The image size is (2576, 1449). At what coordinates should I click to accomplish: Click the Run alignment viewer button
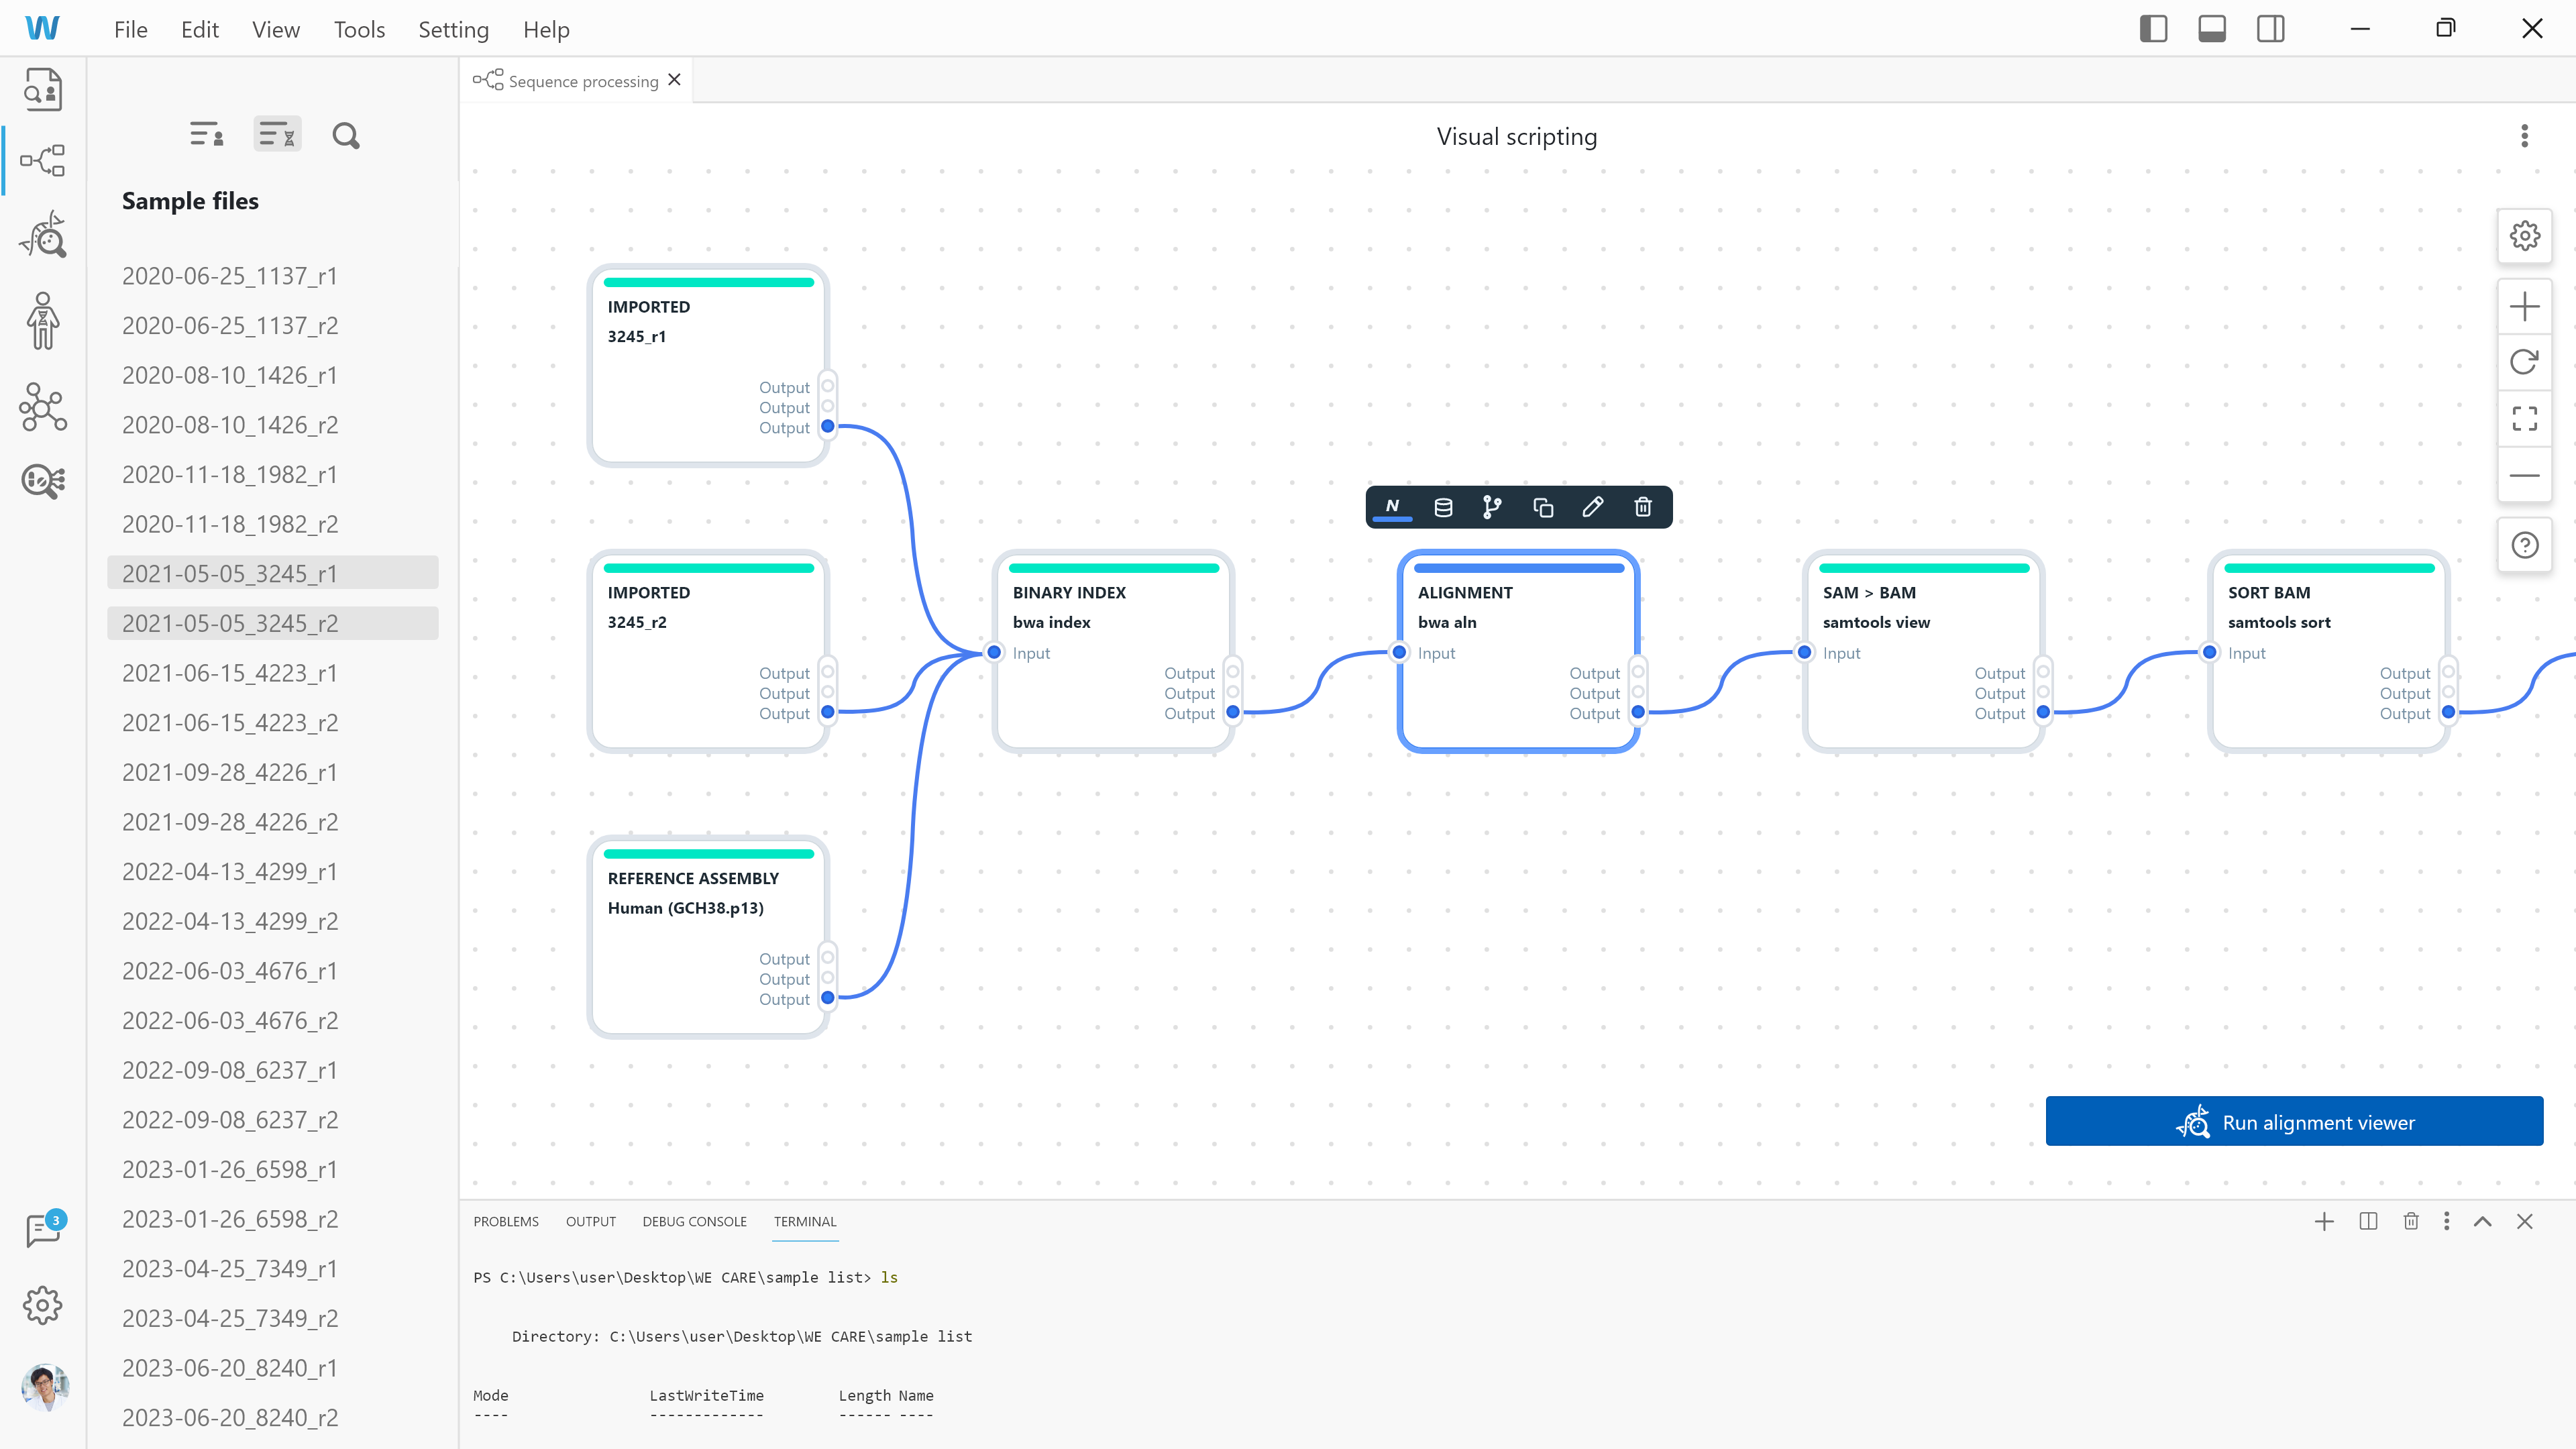[x=2294, y=1122]
